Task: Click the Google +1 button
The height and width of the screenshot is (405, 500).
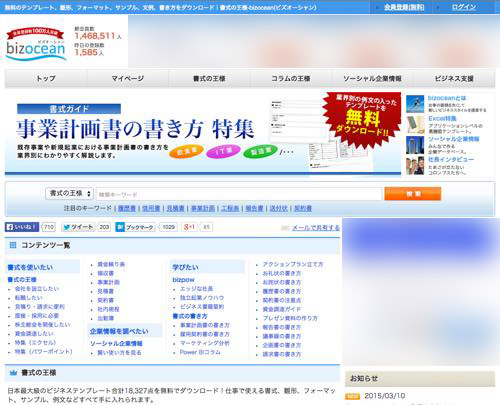Action: click(x=189, y=227)
